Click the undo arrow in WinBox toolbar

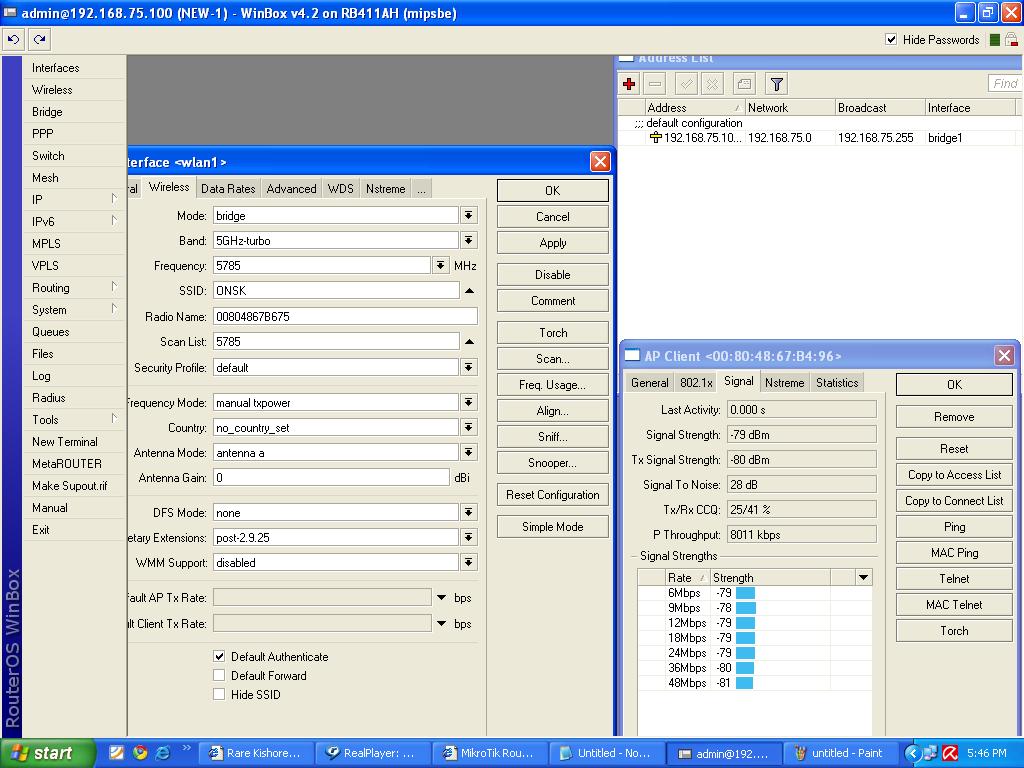click(x=14, y=39)
